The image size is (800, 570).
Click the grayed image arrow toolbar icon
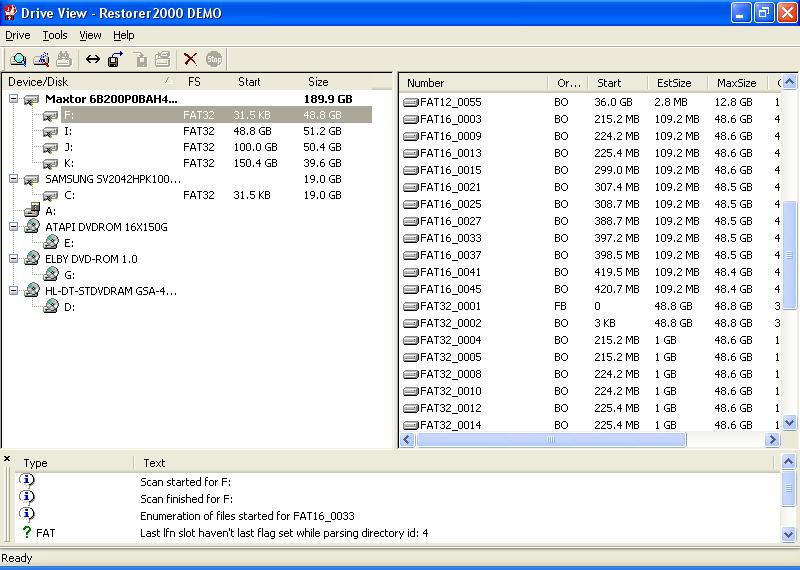point(140,59)
